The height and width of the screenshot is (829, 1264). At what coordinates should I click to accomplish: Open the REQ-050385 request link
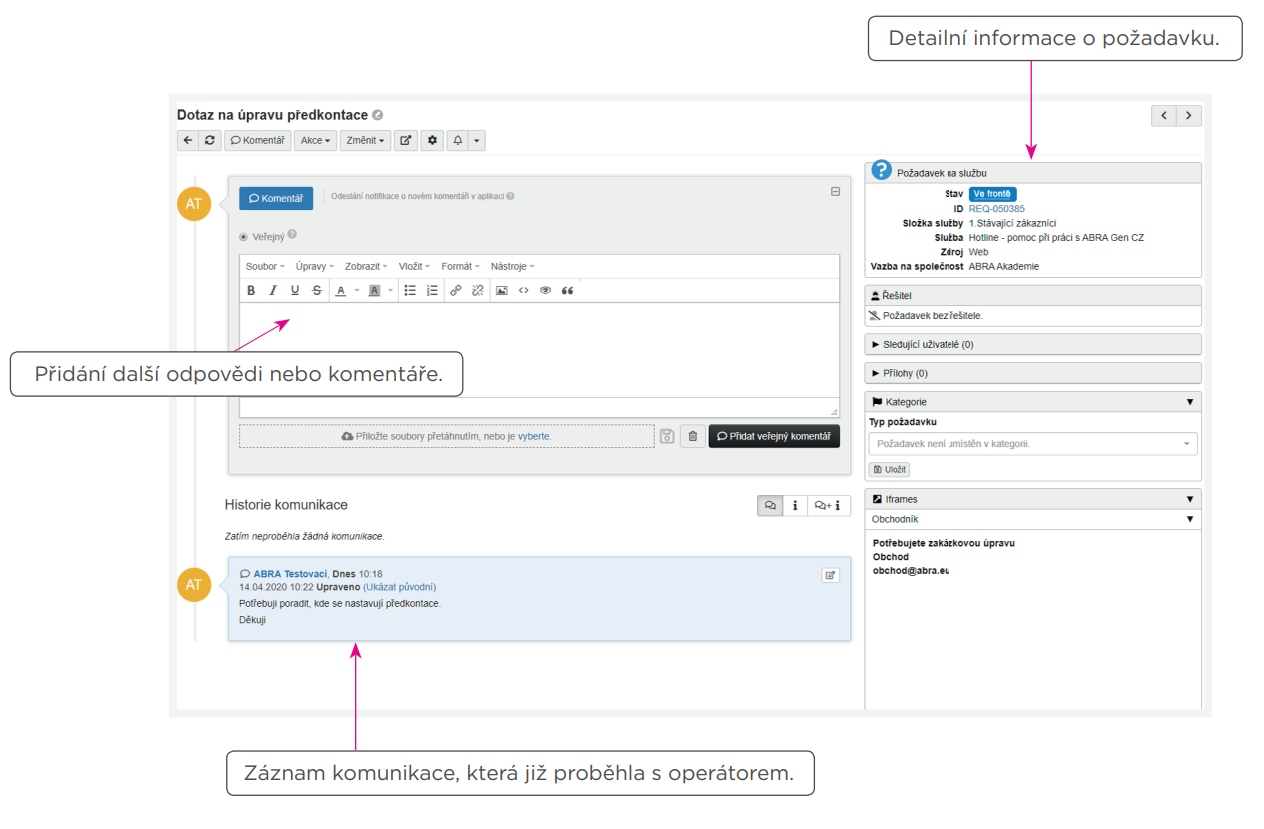pos(996,209)
